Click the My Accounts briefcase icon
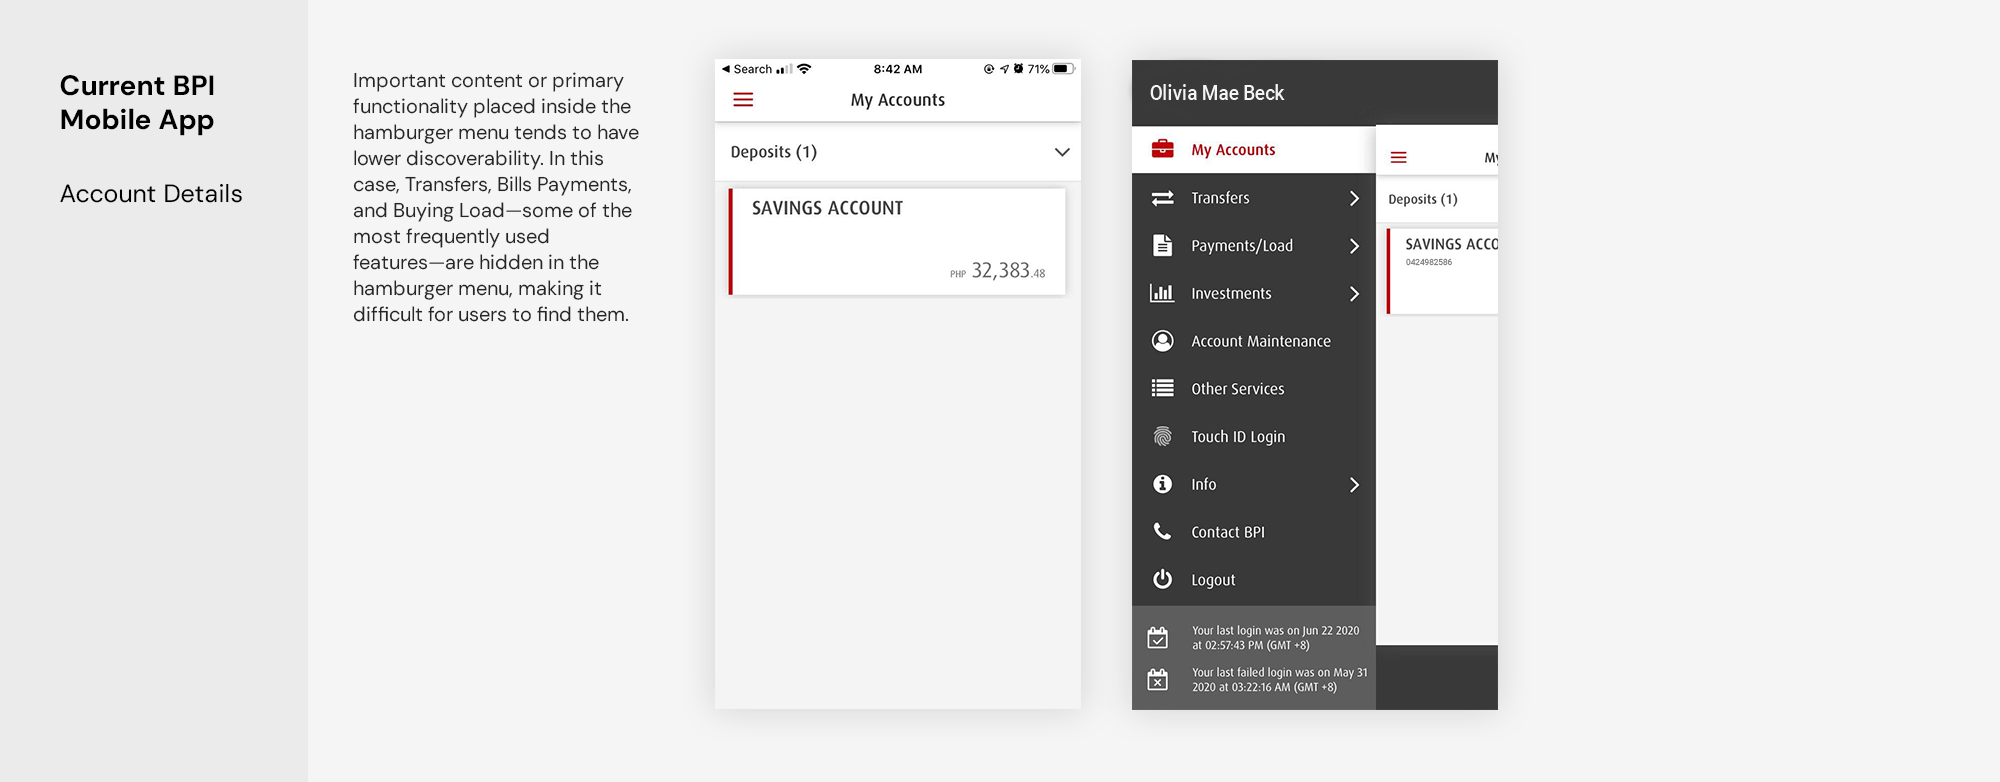2000x782 pixels. tap(1162, 149)
